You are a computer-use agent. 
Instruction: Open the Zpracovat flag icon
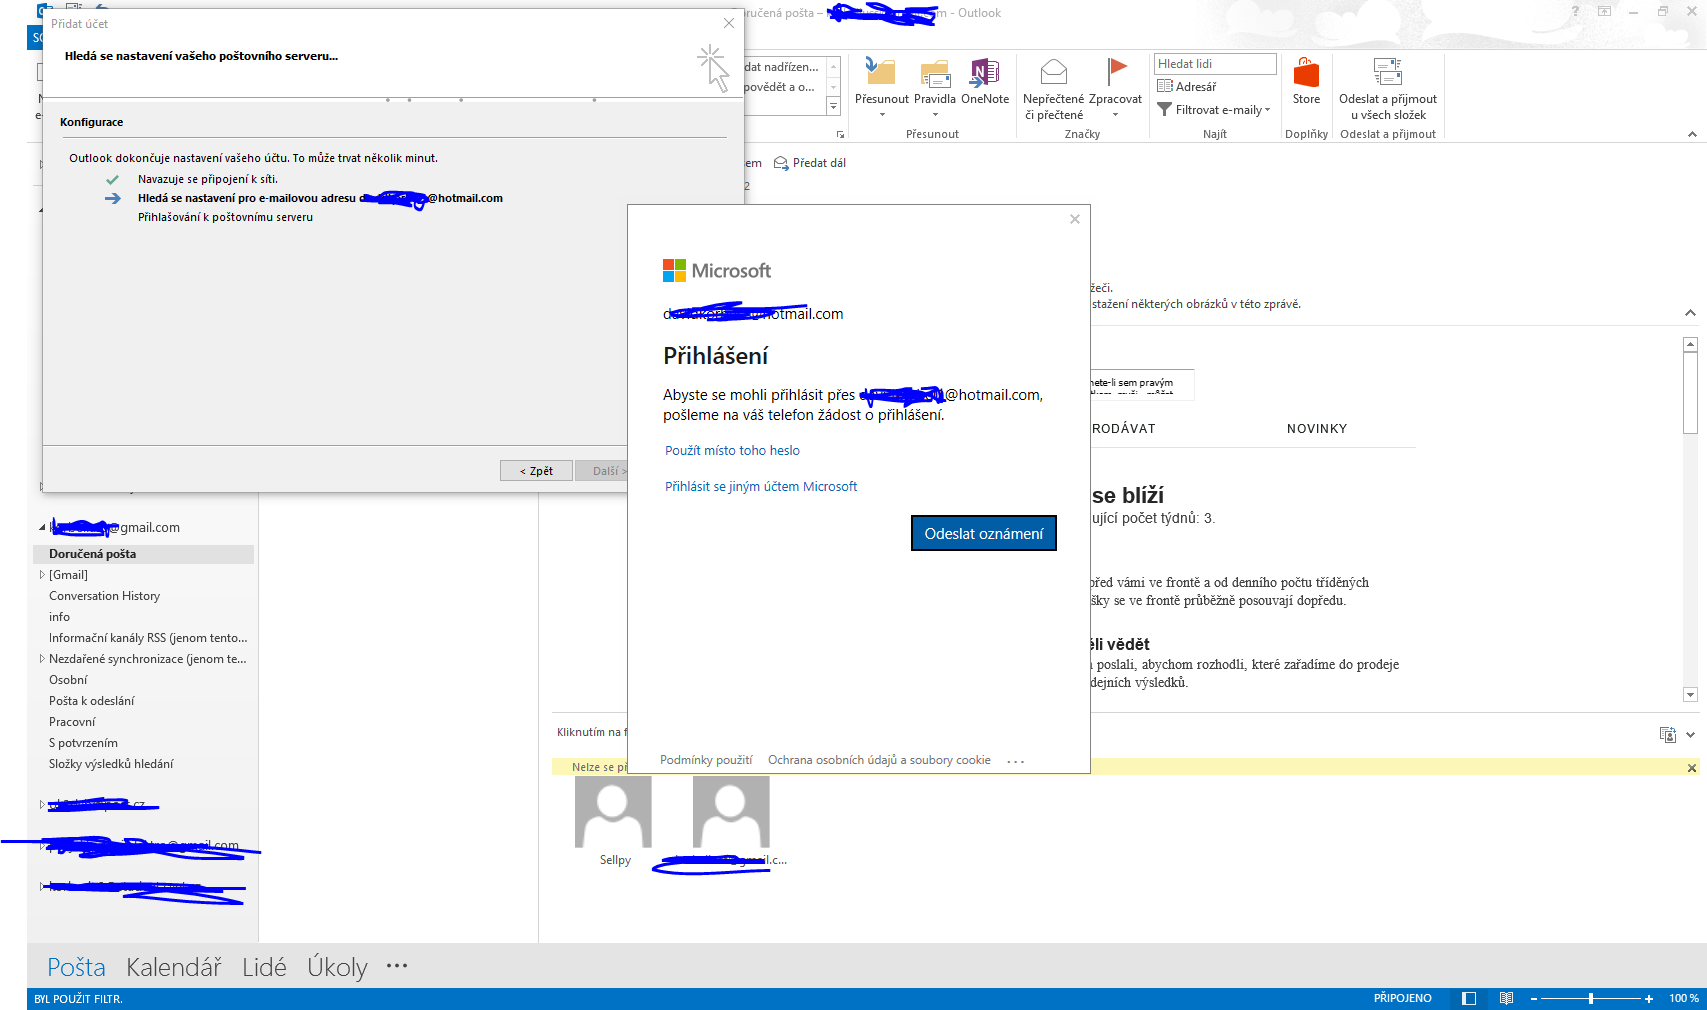click(x=1115, y=87)
